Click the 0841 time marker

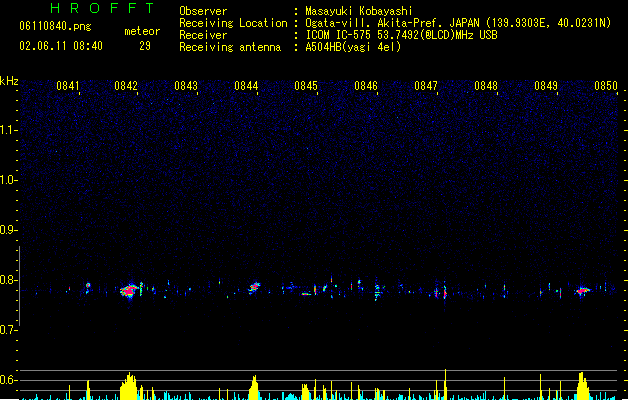[68, 86]
